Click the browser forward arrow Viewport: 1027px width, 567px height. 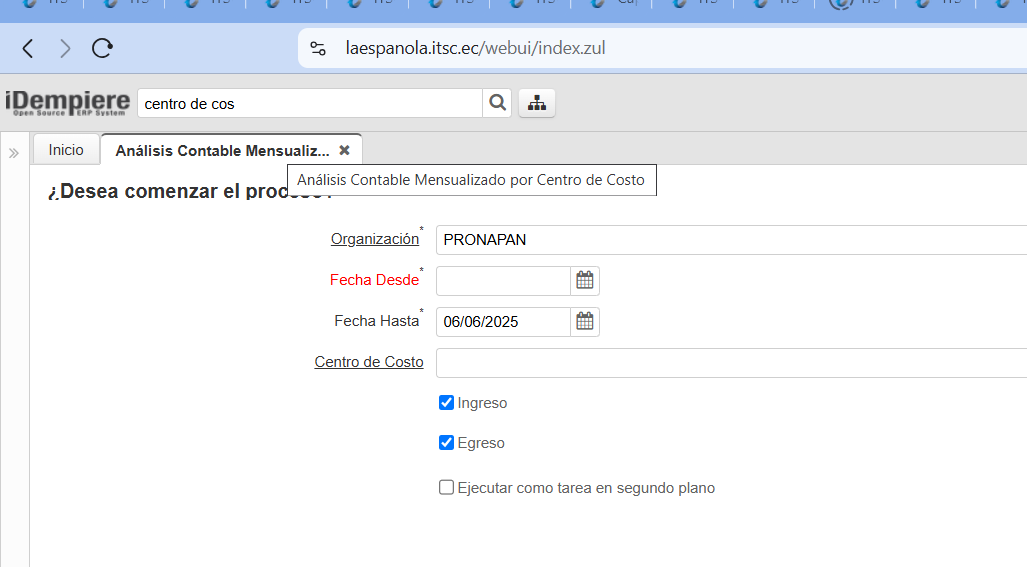[x=65, y=48]
